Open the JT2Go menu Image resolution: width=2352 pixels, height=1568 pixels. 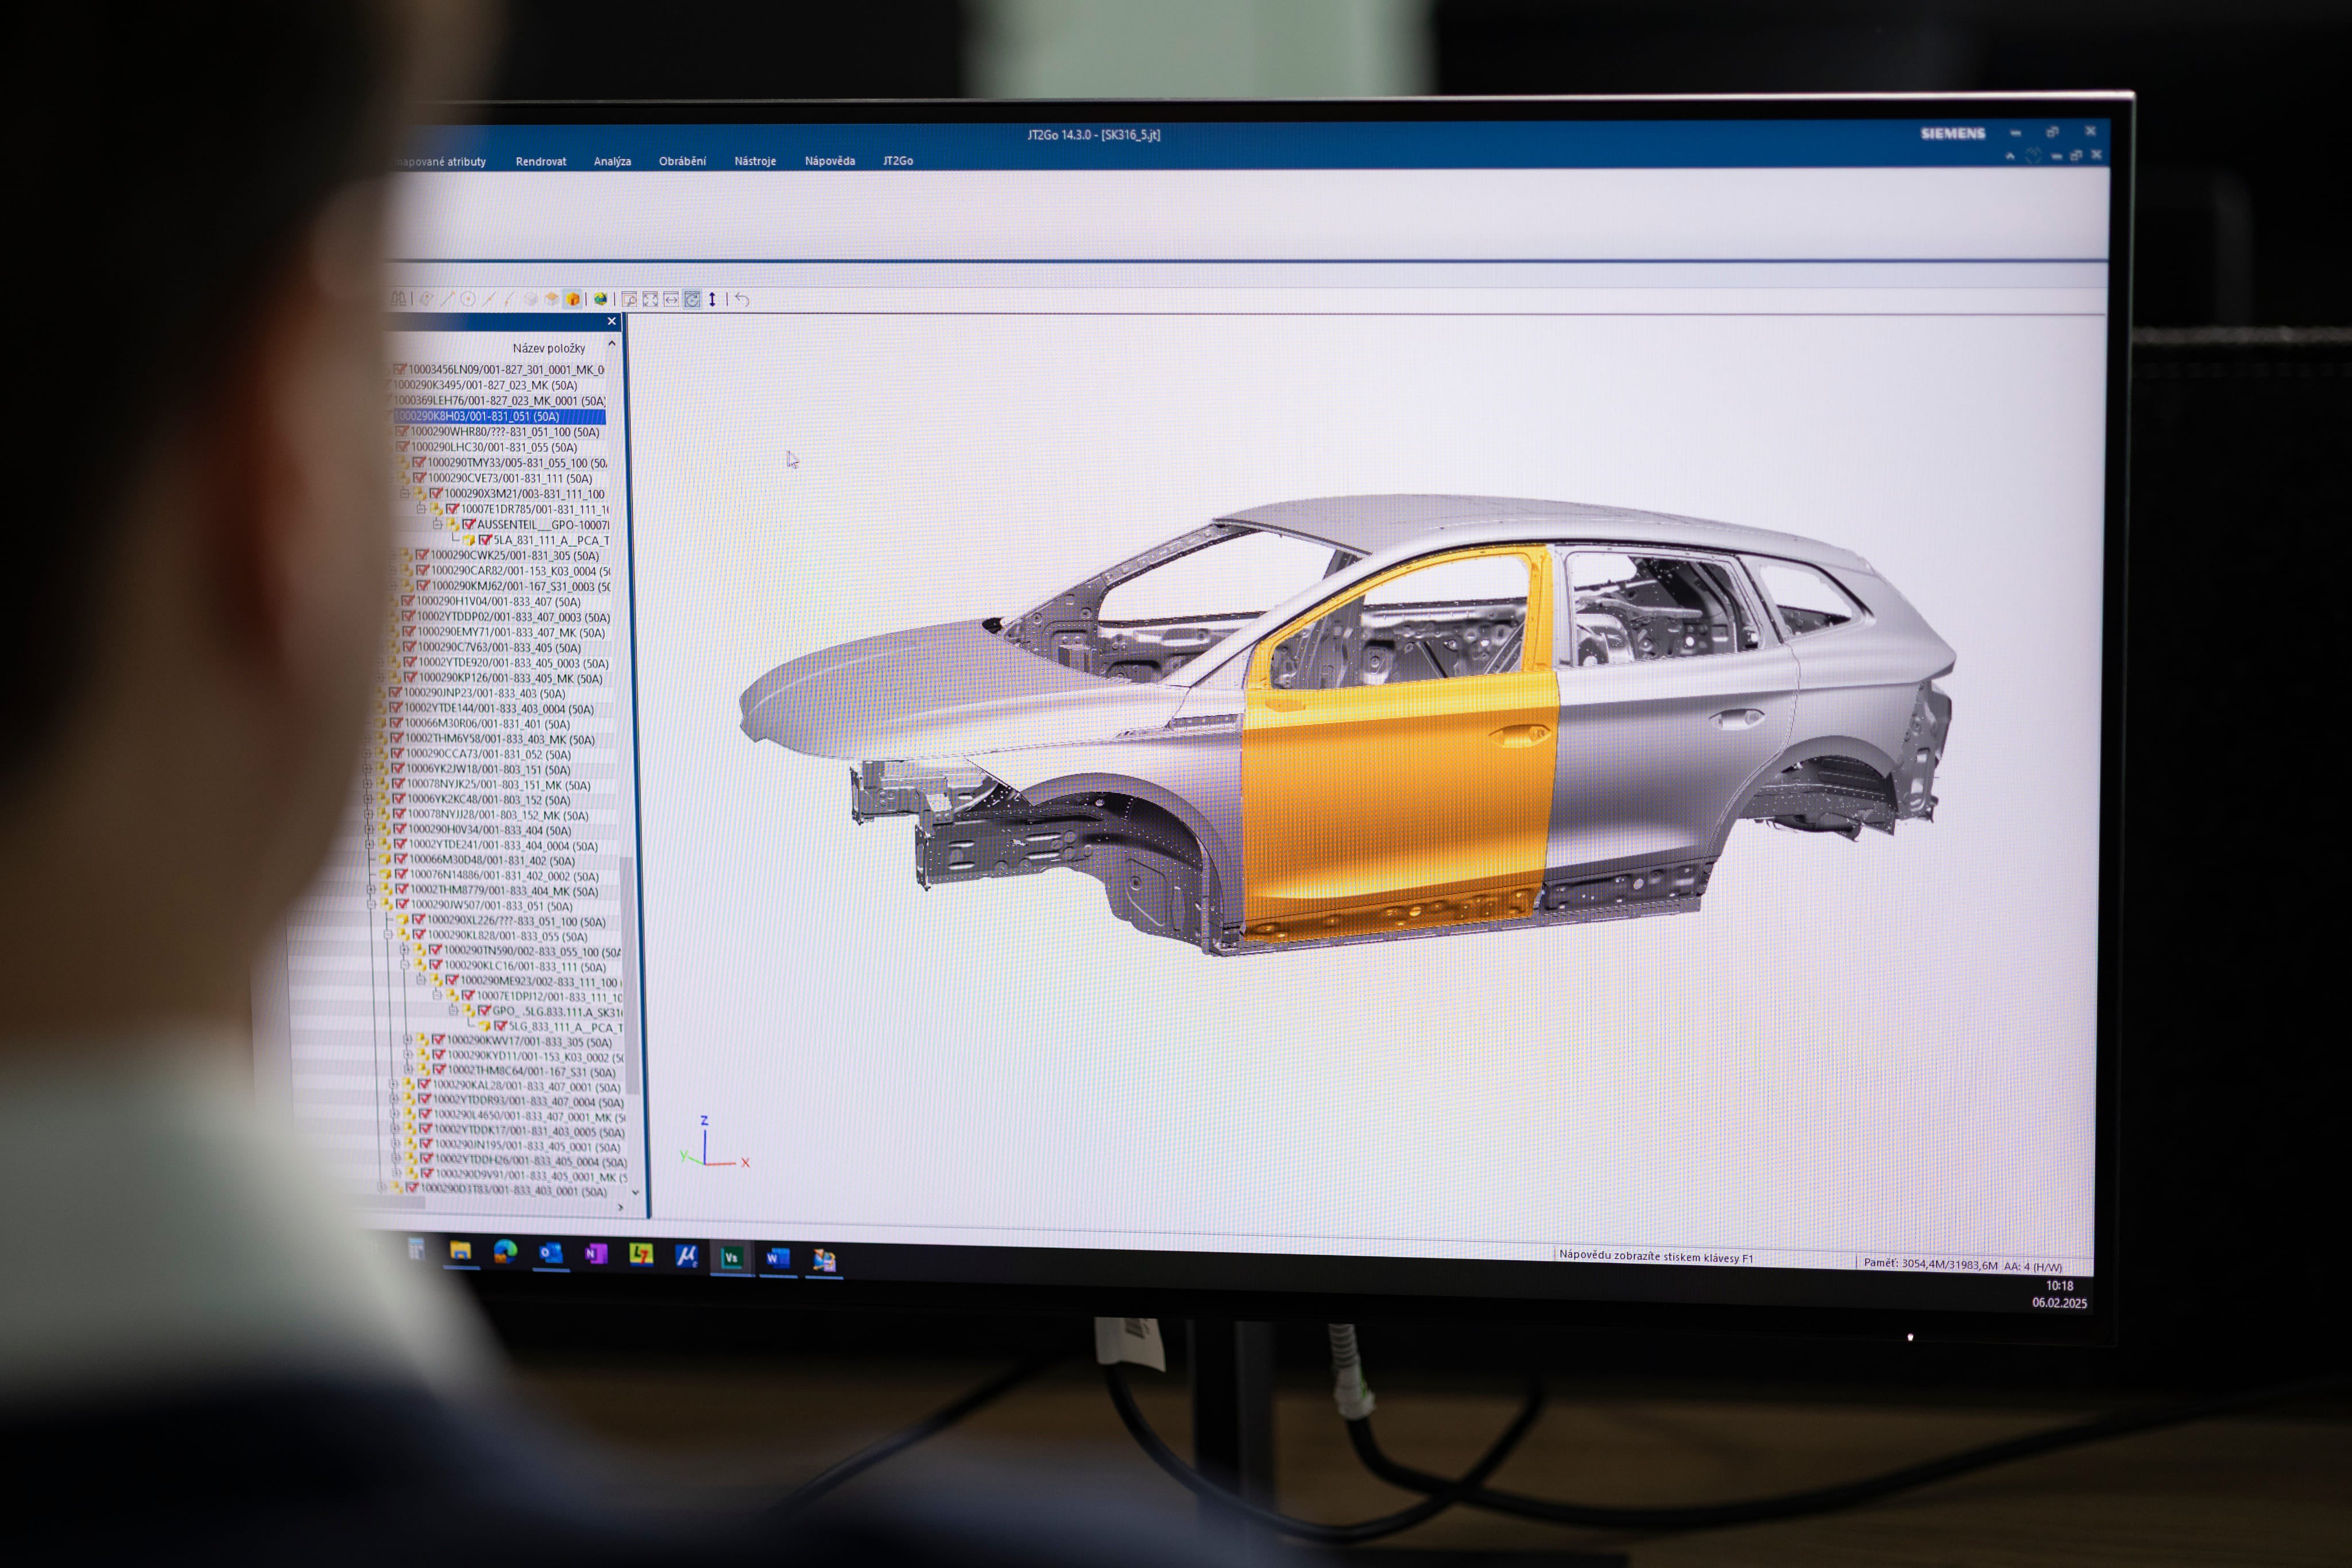(898, 161)
